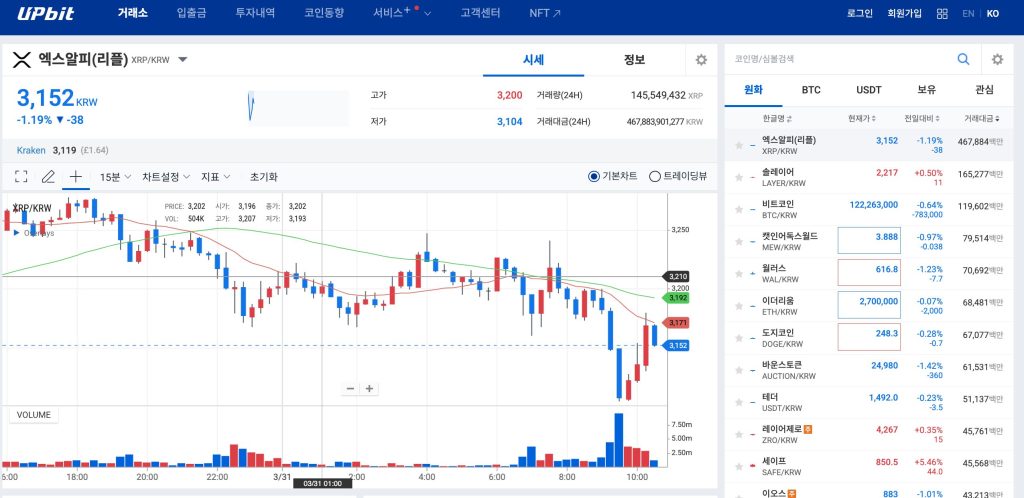
Task: Open 거래소 menu
Action: coord(133,13)
